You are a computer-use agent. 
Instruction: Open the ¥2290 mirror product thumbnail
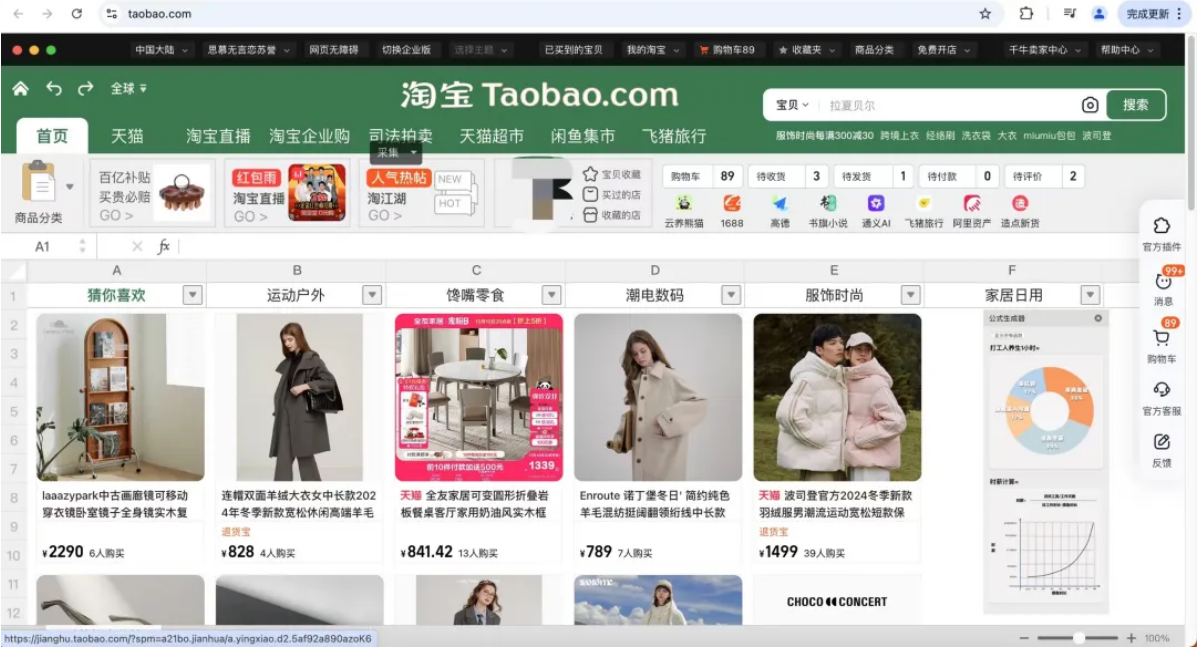click(120, 397)
